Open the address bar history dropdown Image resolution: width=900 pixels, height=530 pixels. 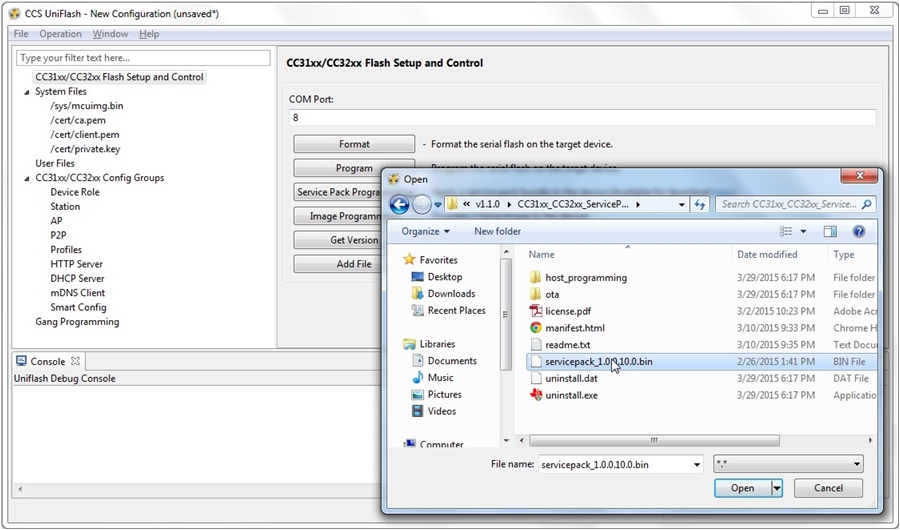681,204
